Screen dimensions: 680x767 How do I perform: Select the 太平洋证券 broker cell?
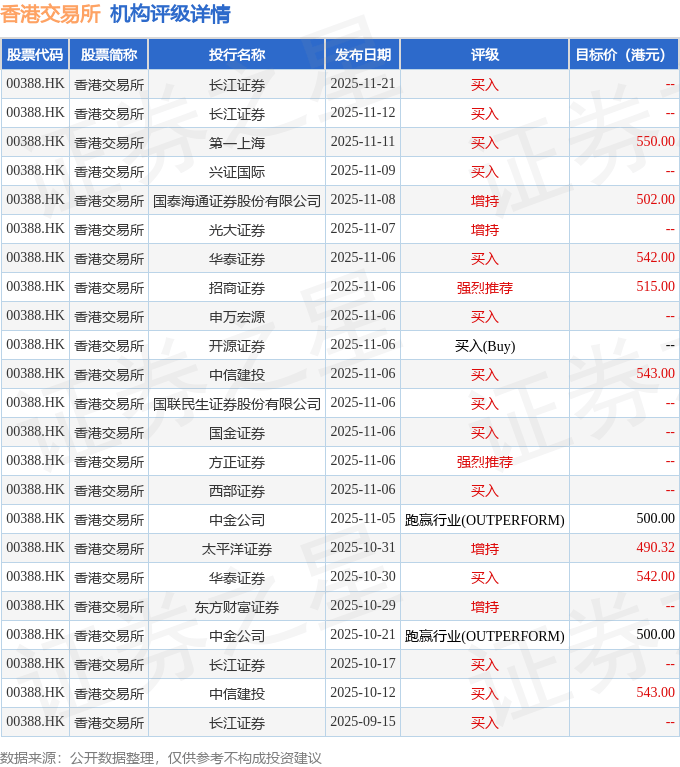pyautogui.click(x=237, y=549)
